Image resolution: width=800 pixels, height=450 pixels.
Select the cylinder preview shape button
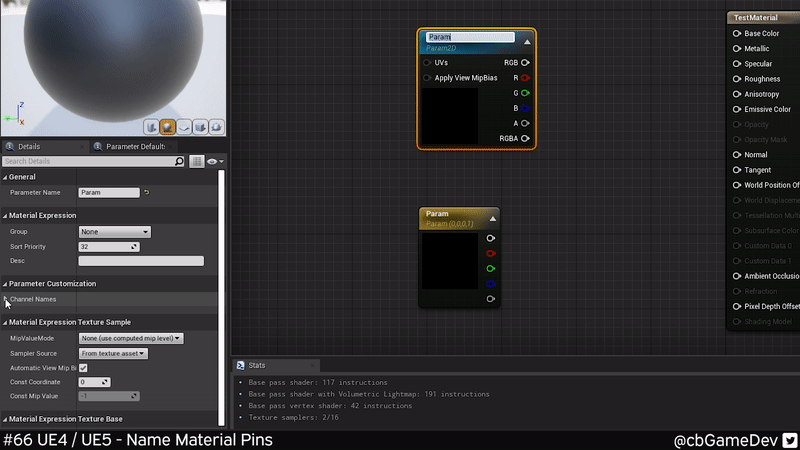point(152,127)
